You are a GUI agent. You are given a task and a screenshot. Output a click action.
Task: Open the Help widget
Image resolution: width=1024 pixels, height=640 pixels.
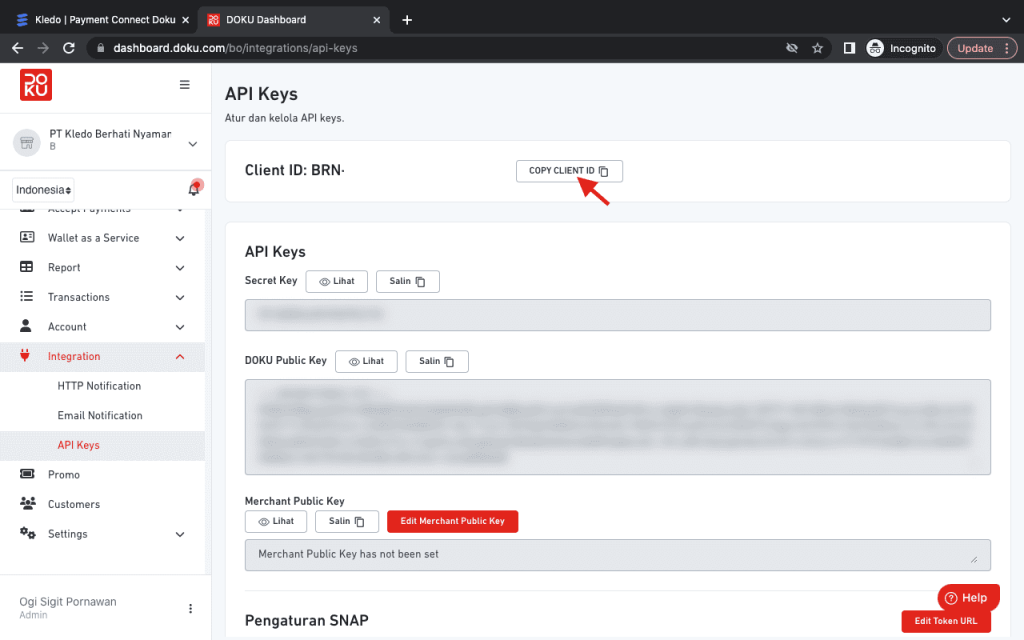coord(968,598)
